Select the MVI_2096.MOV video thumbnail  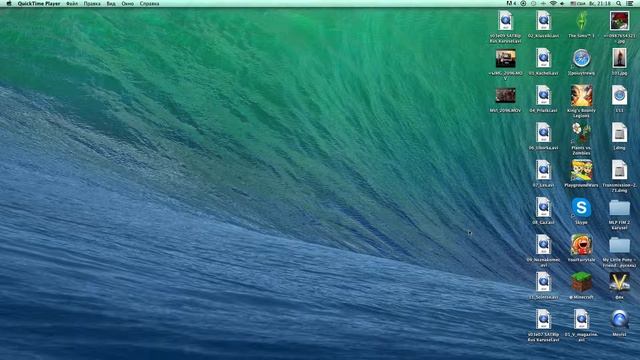[x=505, y=96]
